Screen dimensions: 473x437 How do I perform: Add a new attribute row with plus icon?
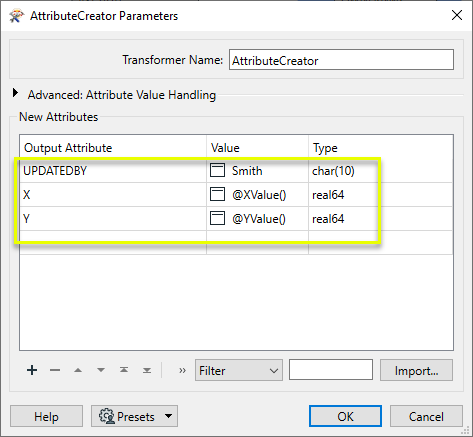32,370
